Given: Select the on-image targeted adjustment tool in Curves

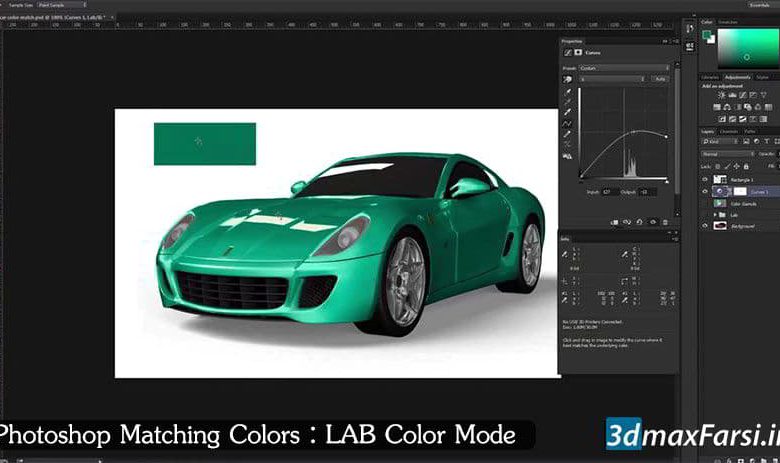Looking at the screenshot, I should pos(568,80).
